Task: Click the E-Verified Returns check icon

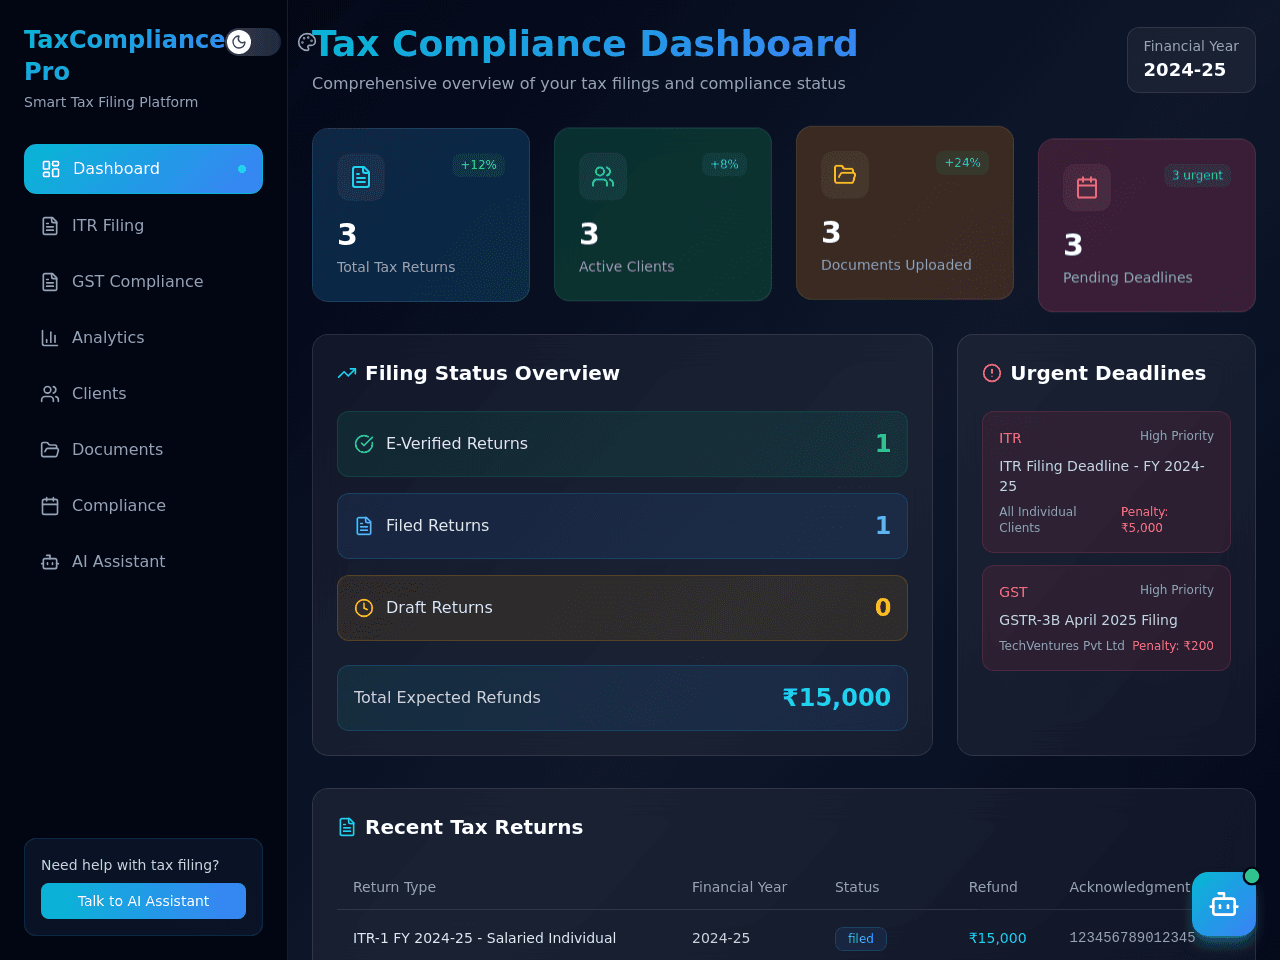Action: pyautogui.click(x=364, y=444)
